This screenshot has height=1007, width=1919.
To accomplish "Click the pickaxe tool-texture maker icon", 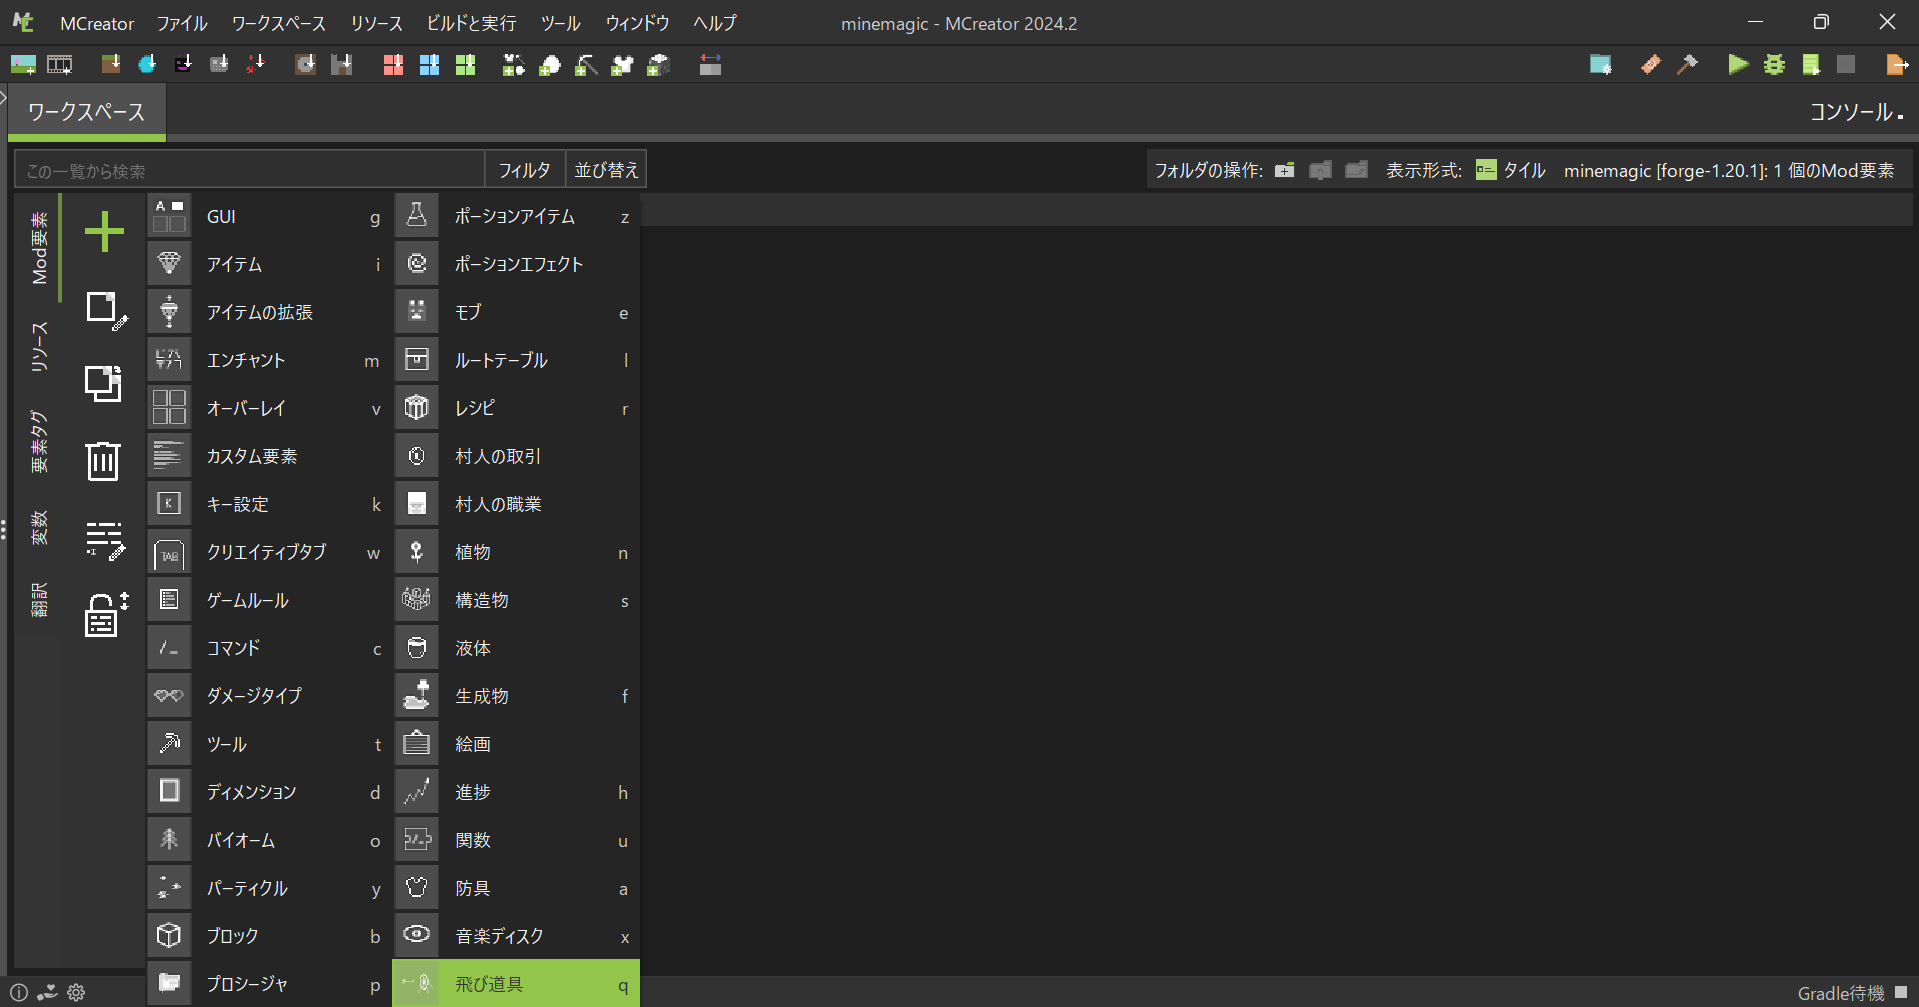I will click(586, 65).
